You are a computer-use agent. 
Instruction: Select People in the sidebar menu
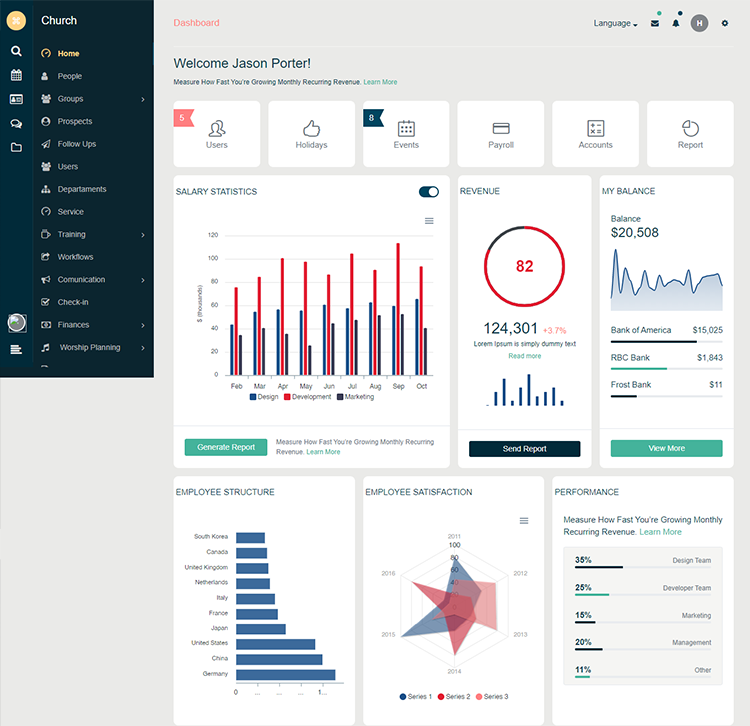point(69,76)
